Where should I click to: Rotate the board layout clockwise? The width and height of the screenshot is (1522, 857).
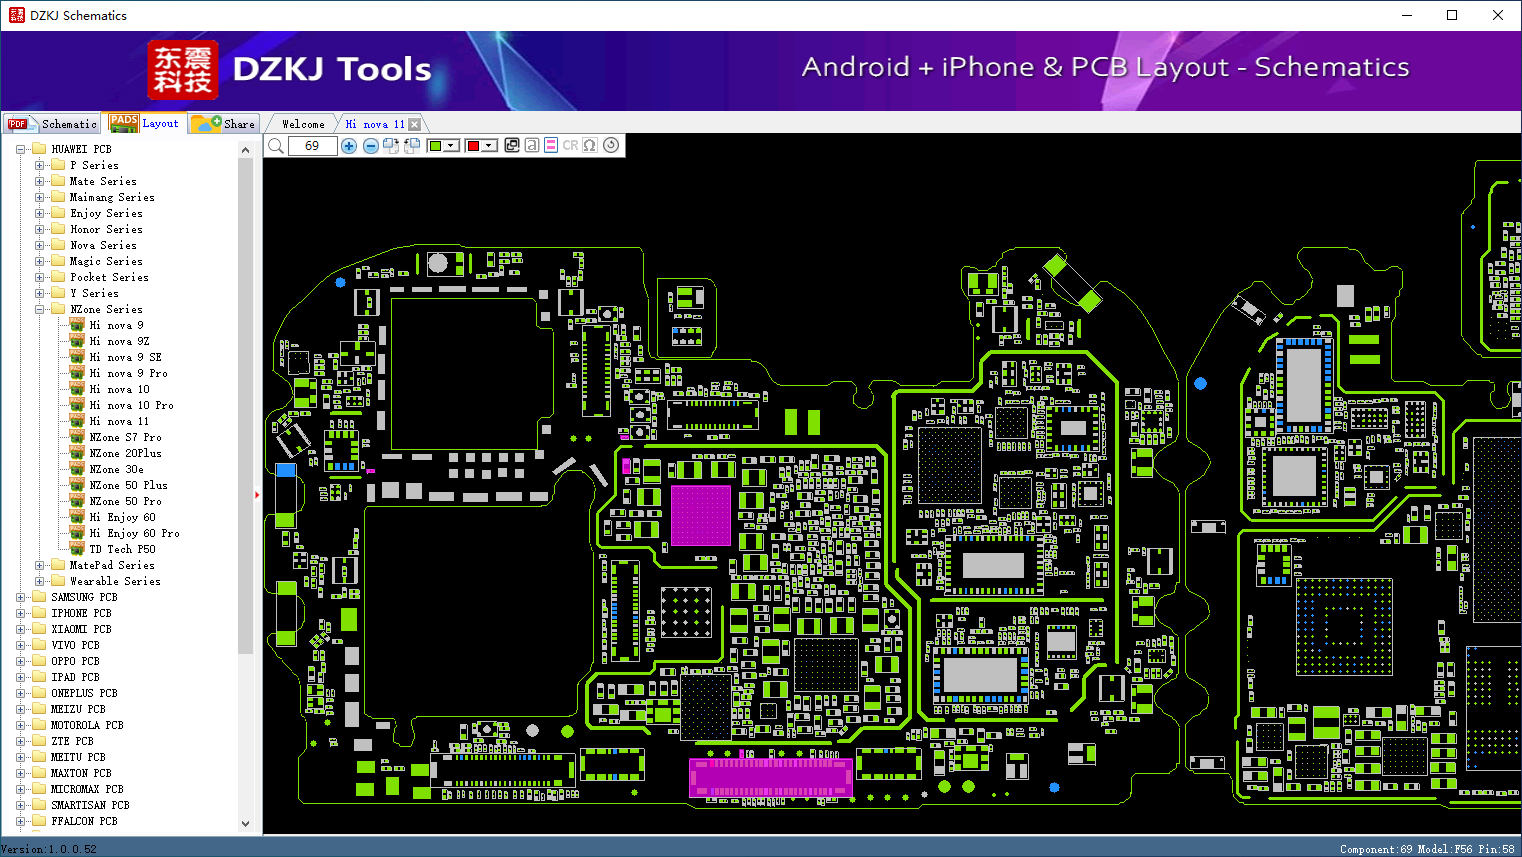(x=391, y=146)
